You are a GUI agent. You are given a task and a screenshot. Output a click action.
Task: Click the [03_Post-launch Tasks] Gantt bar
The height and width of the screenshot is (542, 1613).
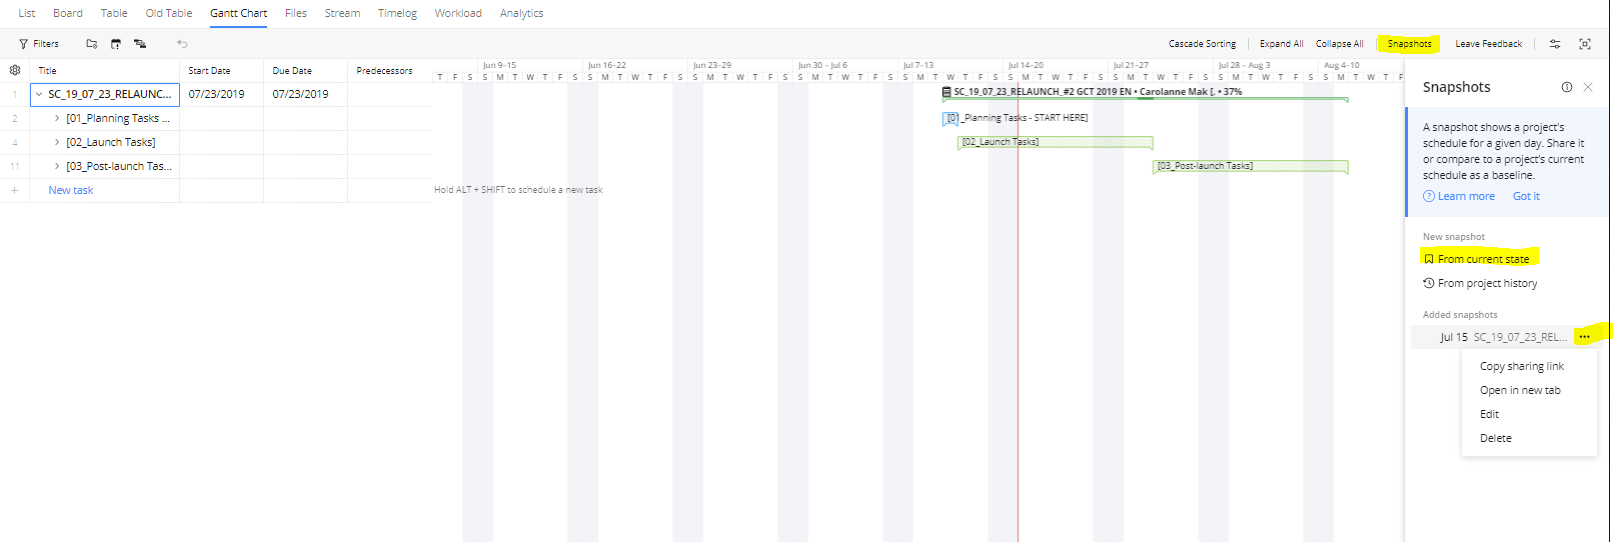[x=1250, y=166]
